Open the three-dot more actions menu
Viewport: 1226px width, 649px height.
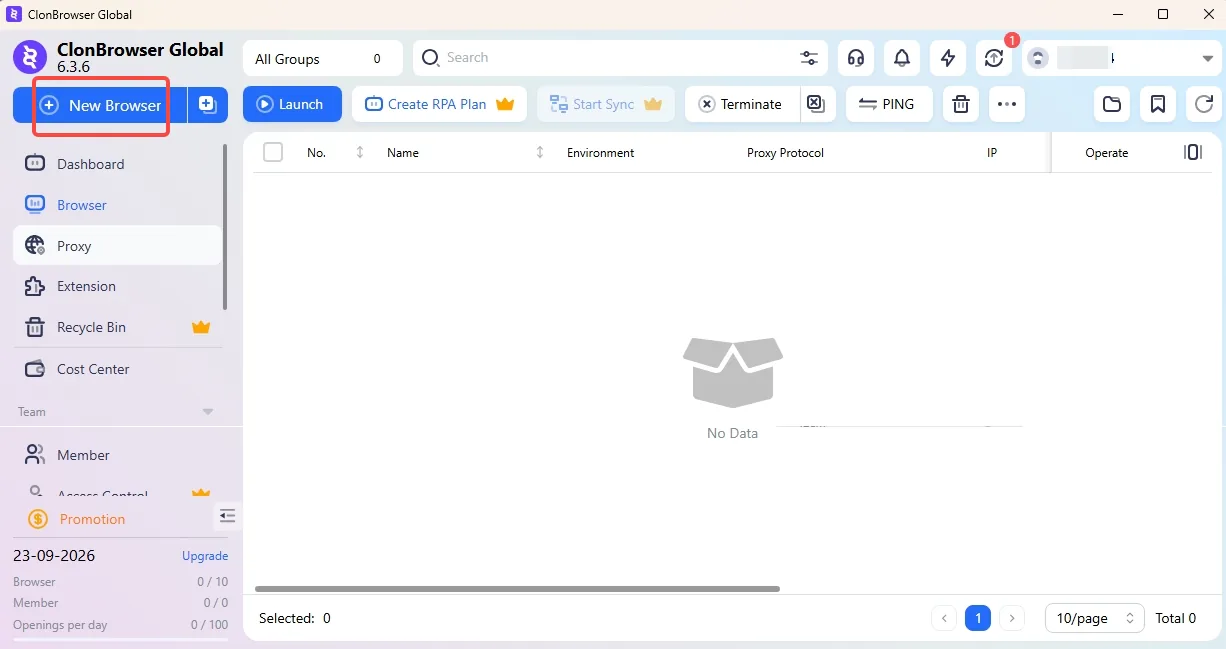pyautogui.click(x=1007, y=104)
